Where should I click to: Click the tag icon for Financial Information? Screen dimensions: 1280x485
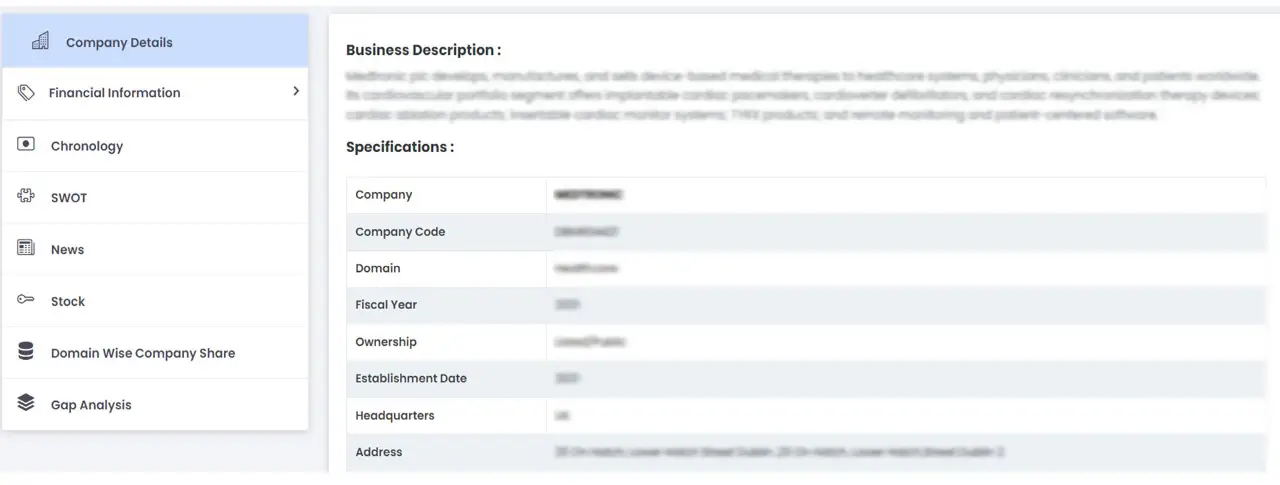click(x=26, y=93)
